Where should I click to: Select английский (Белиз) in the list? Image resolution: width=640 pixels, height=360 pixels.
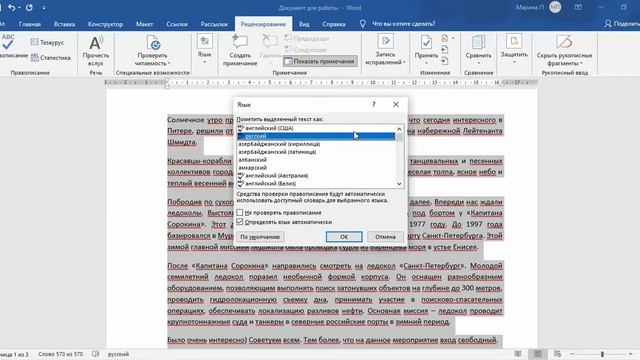316,183
